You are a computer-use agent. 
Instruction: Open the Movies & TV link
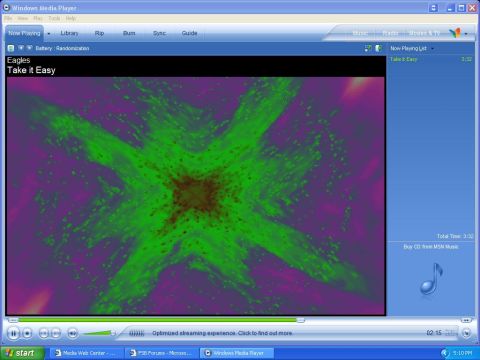click(424, 33)
